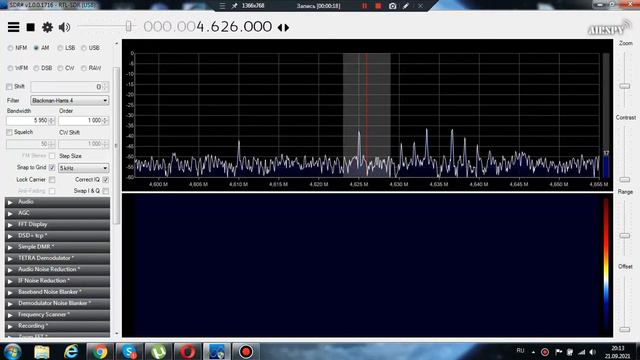Expand the AGC panel
This screenshot has width=640, height=360.
[x=57, y=213]
